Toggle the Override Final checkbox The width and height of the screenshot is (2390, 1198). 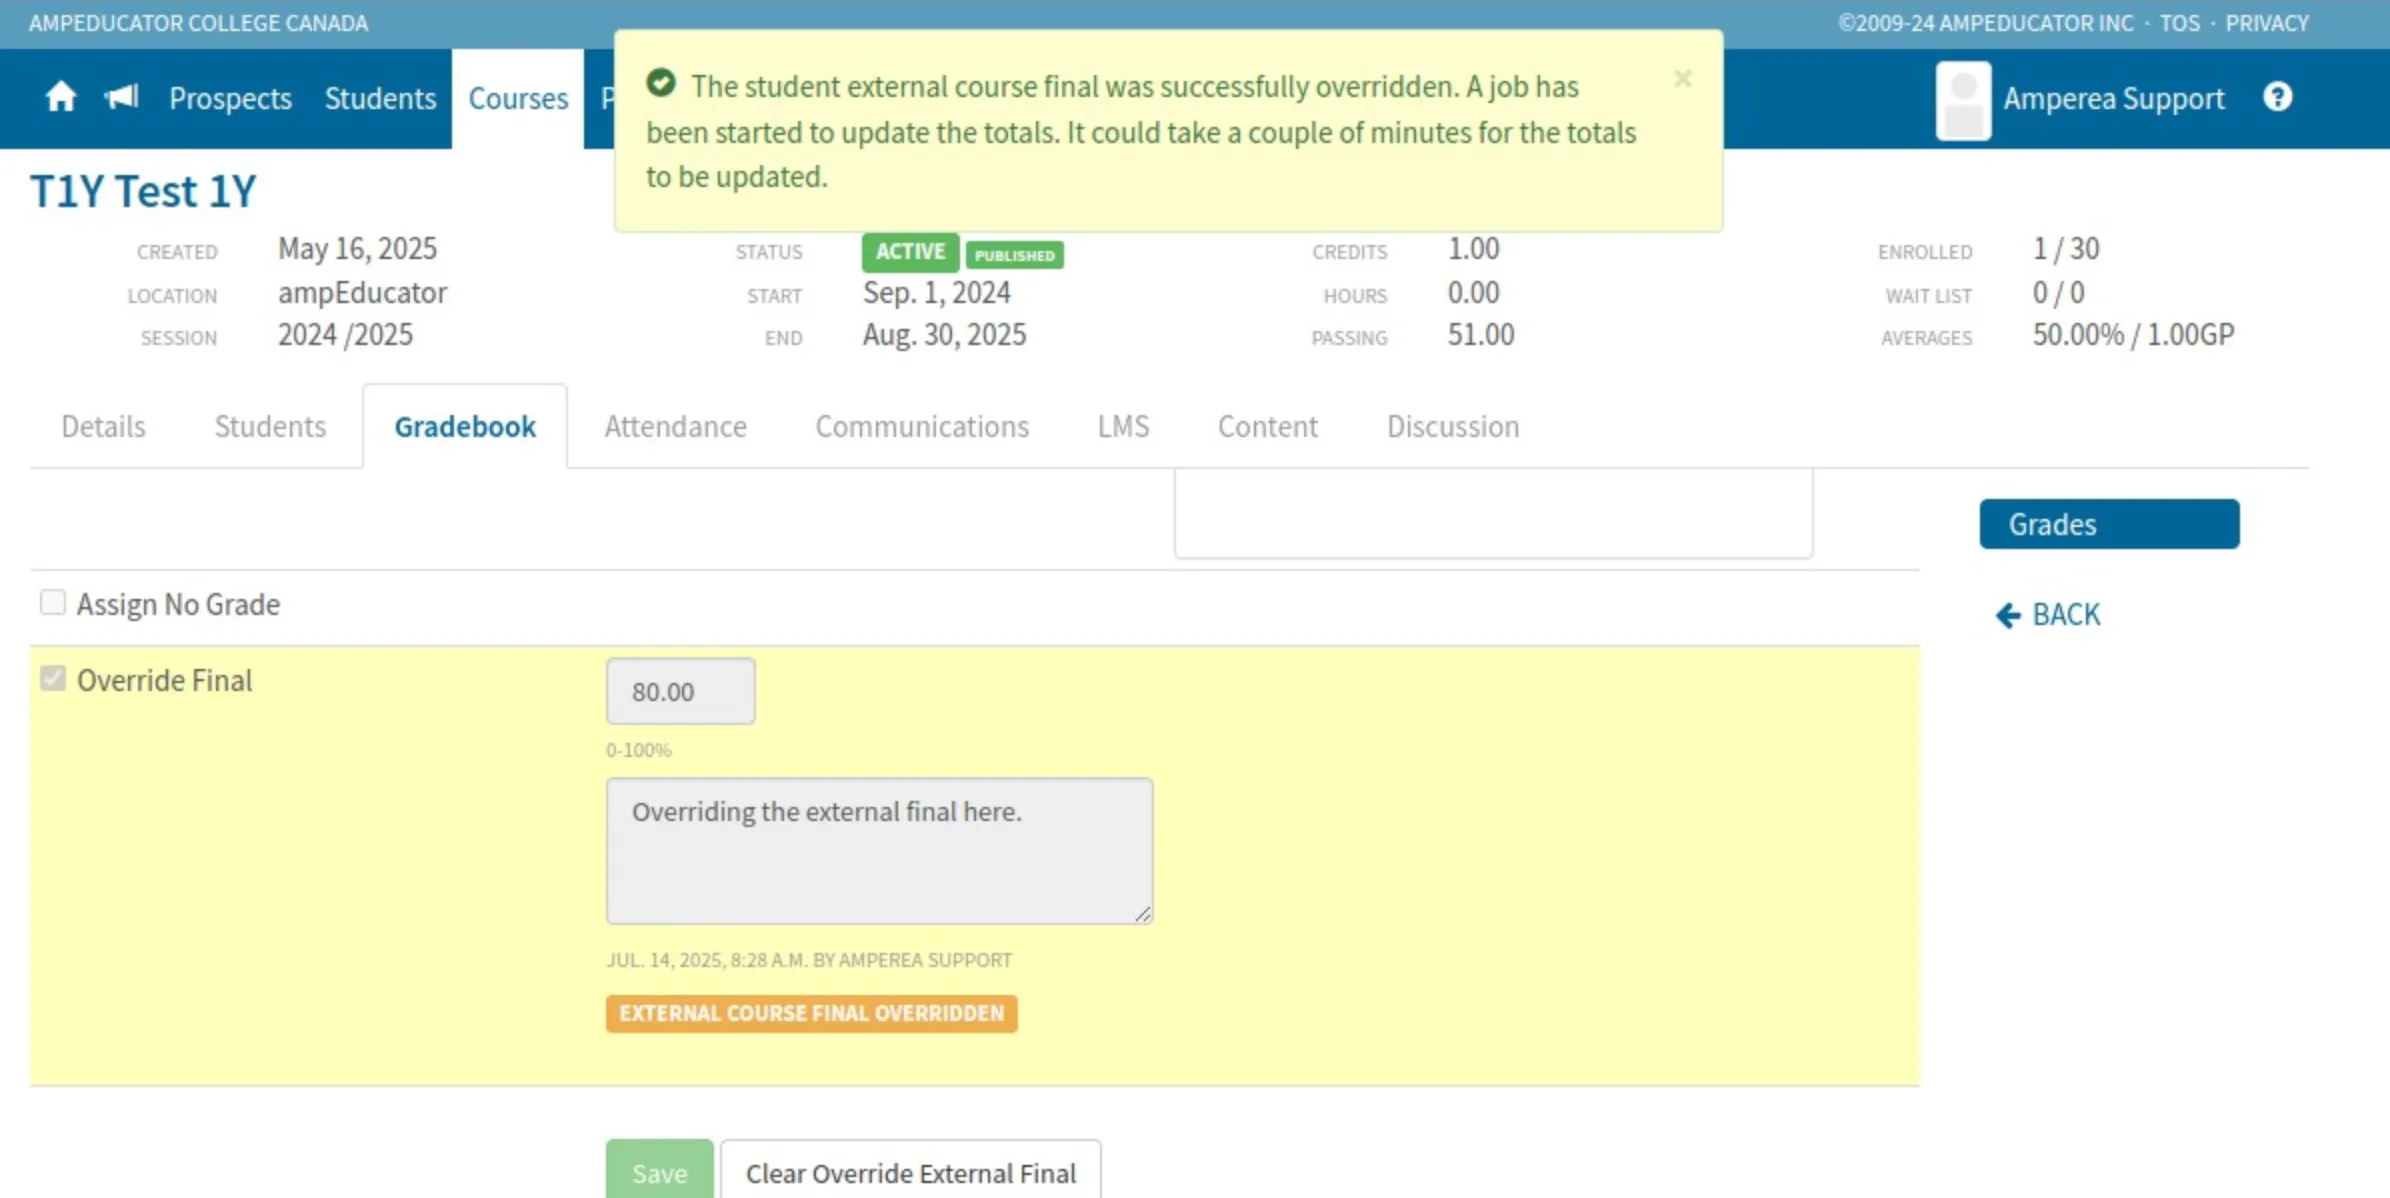53,678
